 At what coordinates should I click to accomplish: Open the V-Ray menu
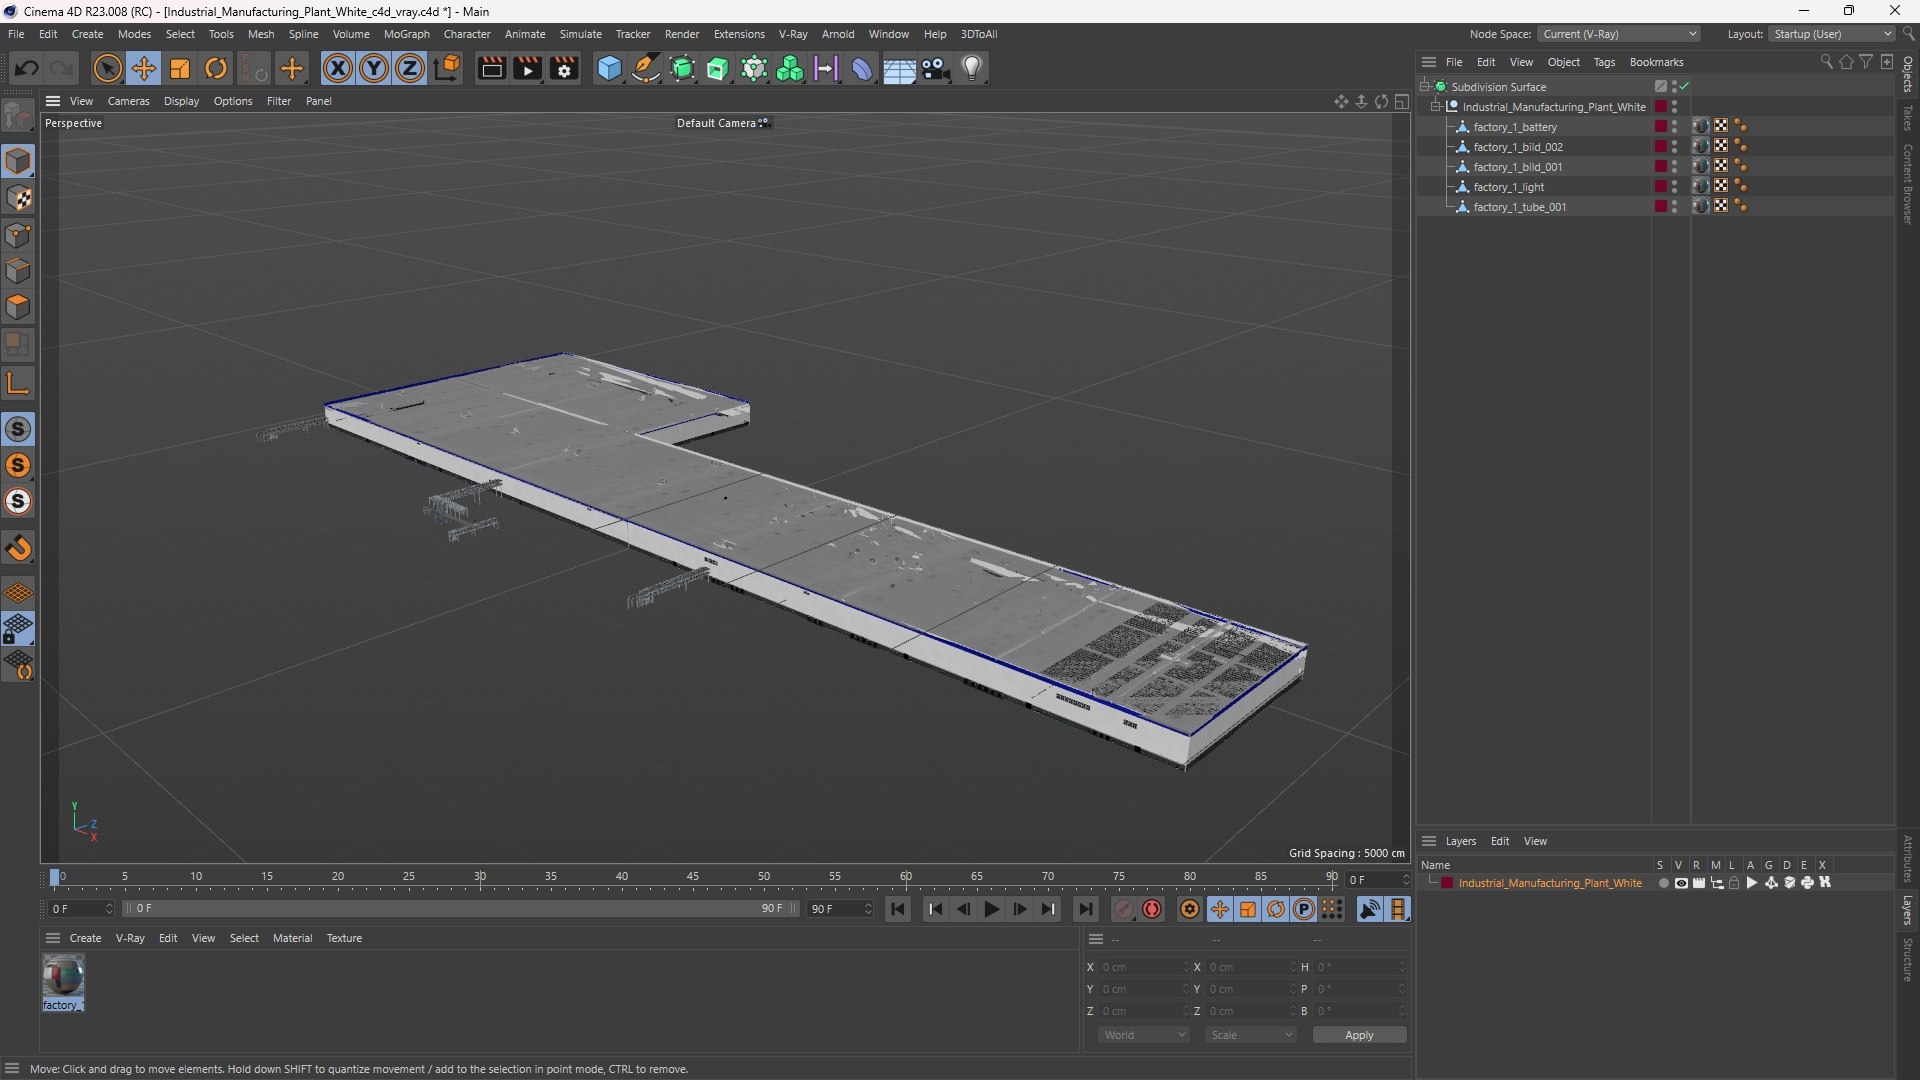(793, 34)
